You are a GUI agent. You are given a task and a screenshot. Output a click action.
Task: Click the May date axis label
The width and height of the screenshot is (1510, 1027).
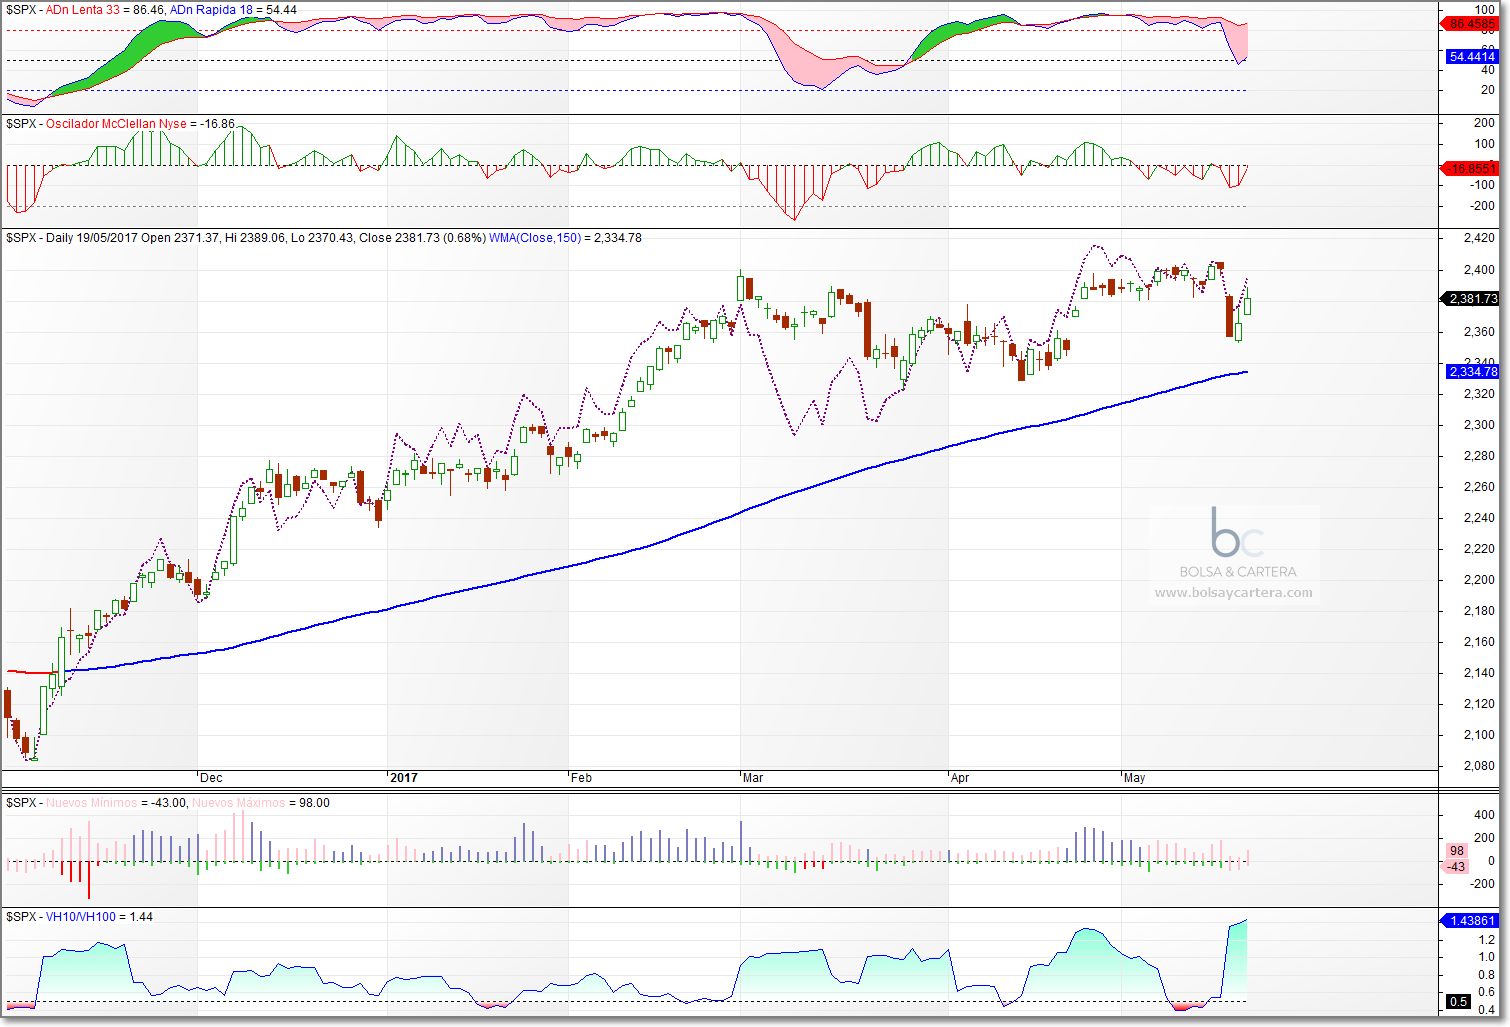point(1134,778)
